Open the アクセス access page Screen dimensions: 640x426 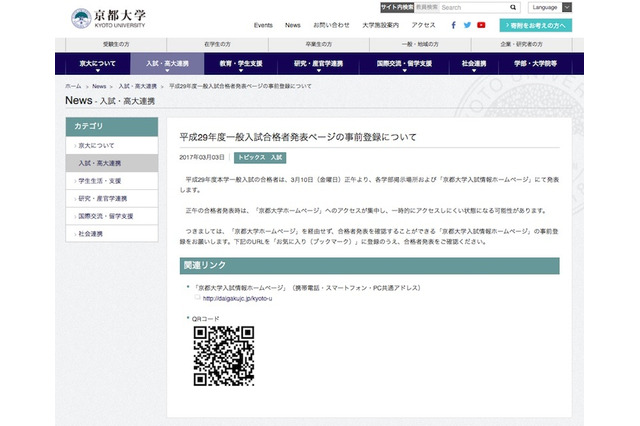423,25
